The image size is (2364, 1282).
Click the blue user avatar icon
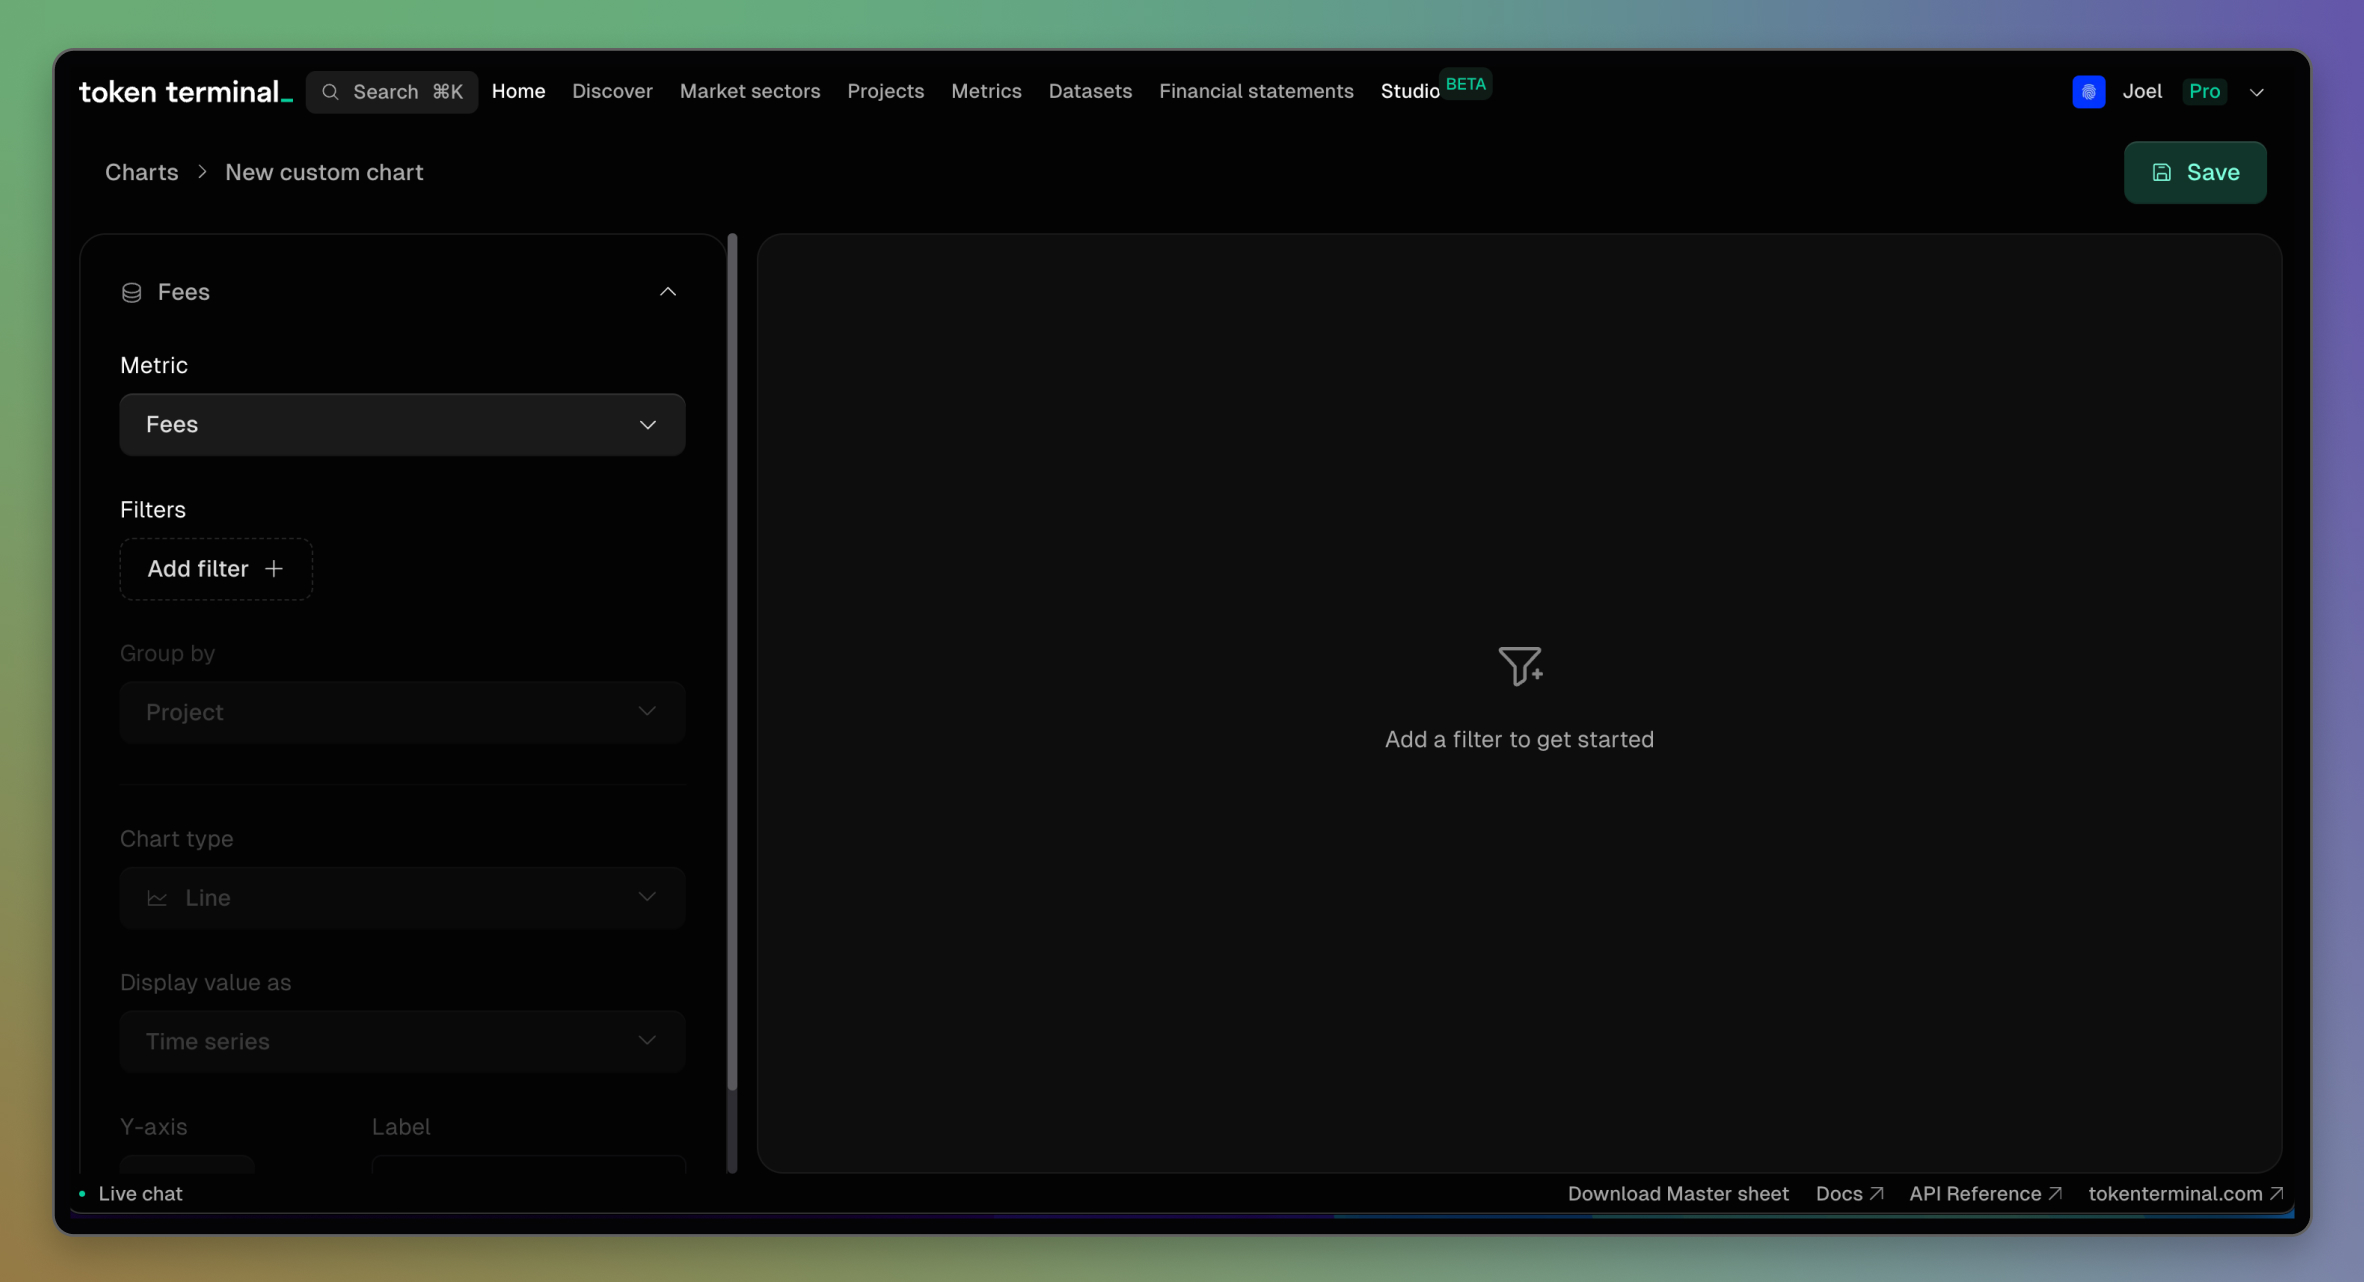(2088, 92)
